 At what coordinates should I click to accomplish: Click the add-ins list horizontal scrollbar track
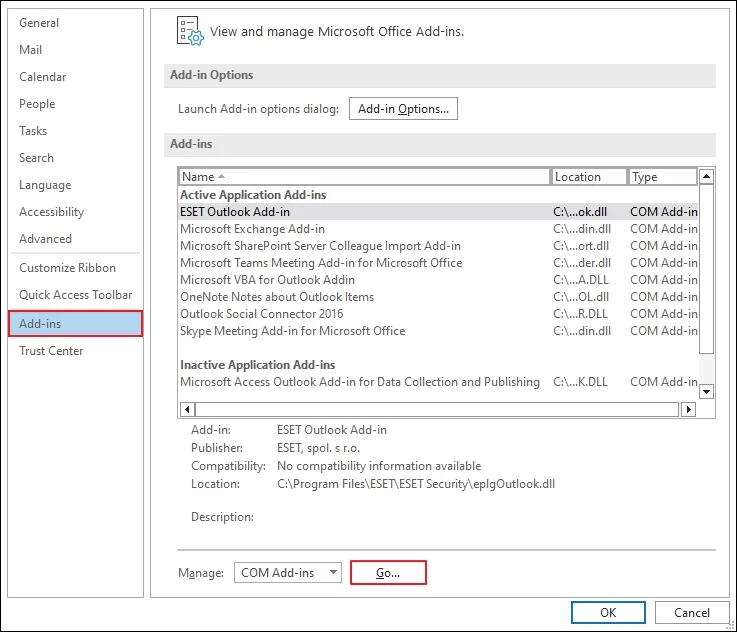point(437,409)
